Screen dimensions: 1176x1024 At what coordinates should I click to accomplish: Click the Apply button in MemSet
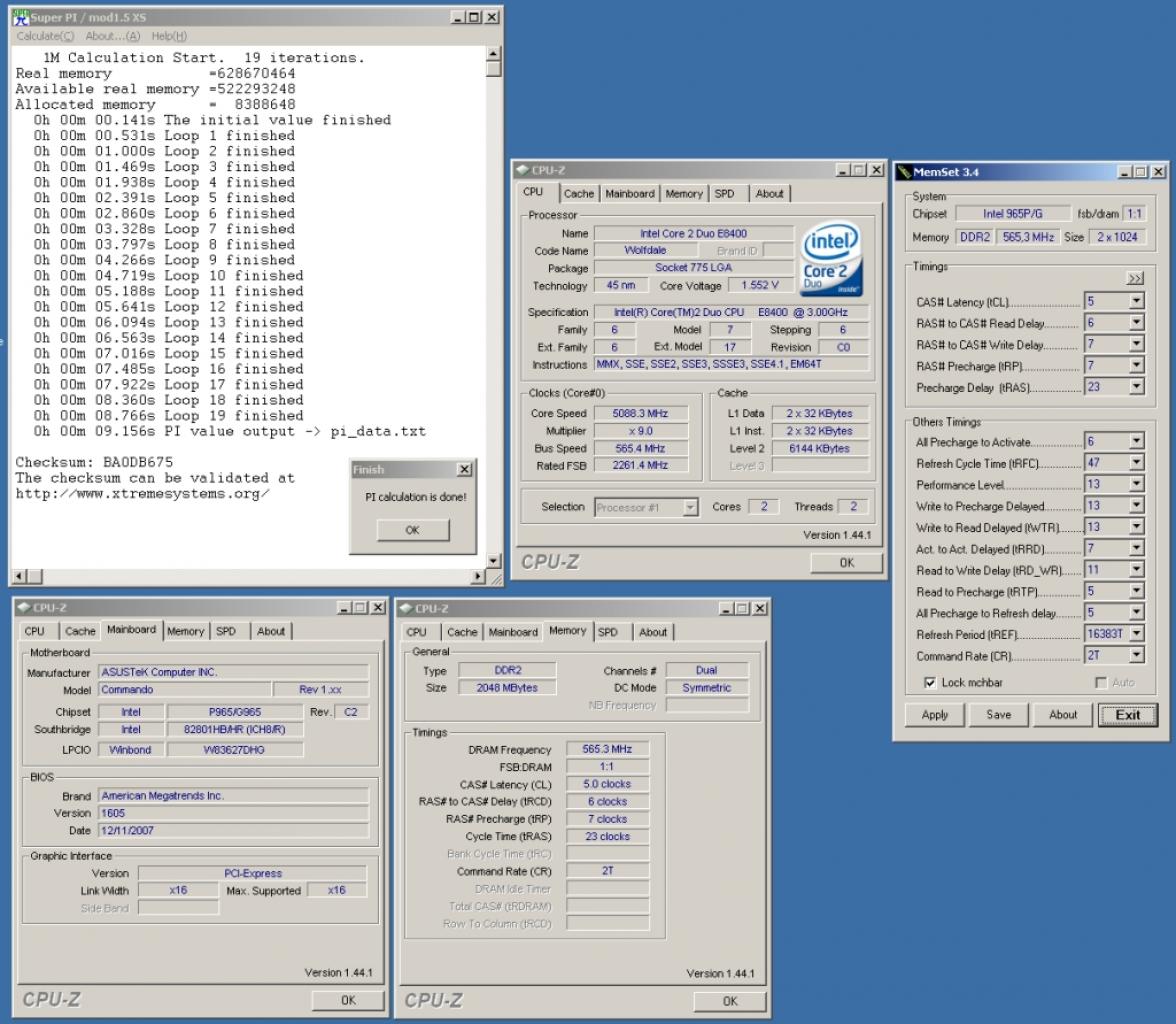934,715
